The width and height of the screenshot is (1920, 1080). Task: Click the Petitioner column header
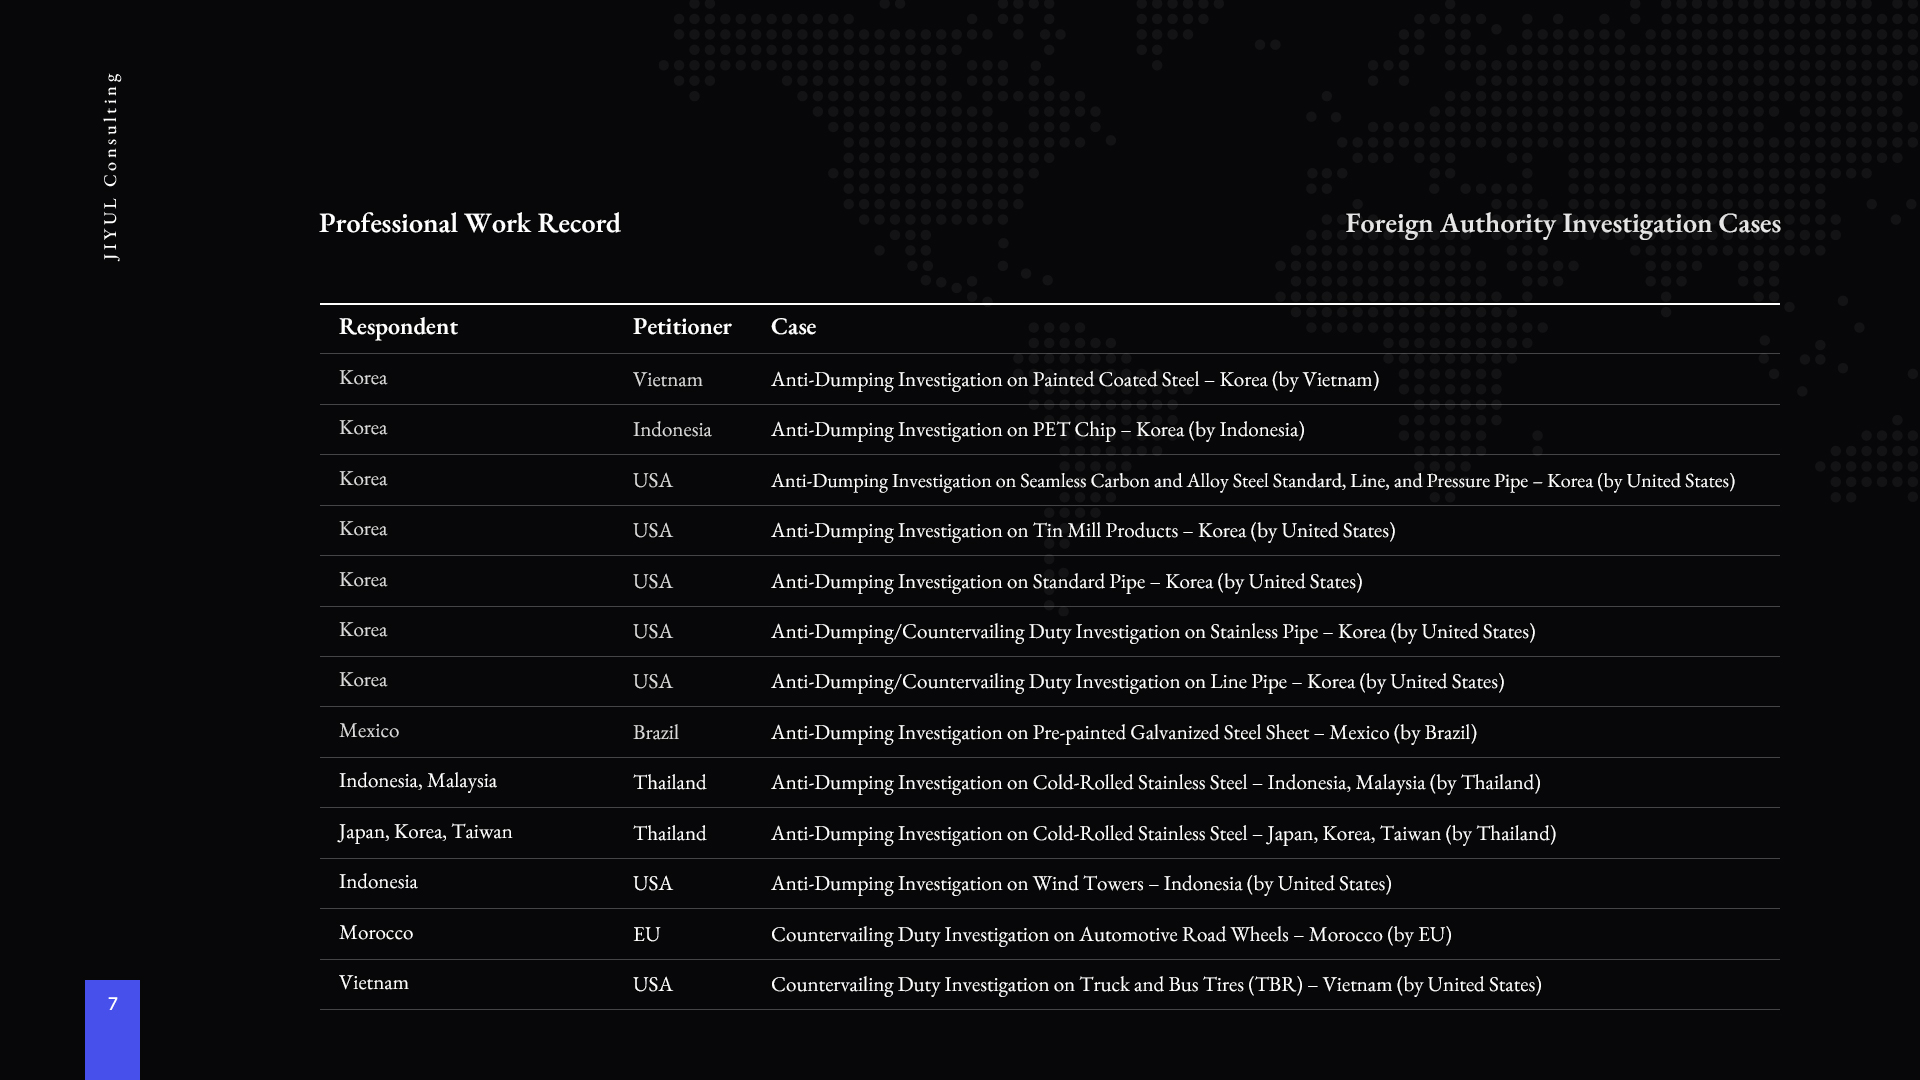[x=681, y=327]
